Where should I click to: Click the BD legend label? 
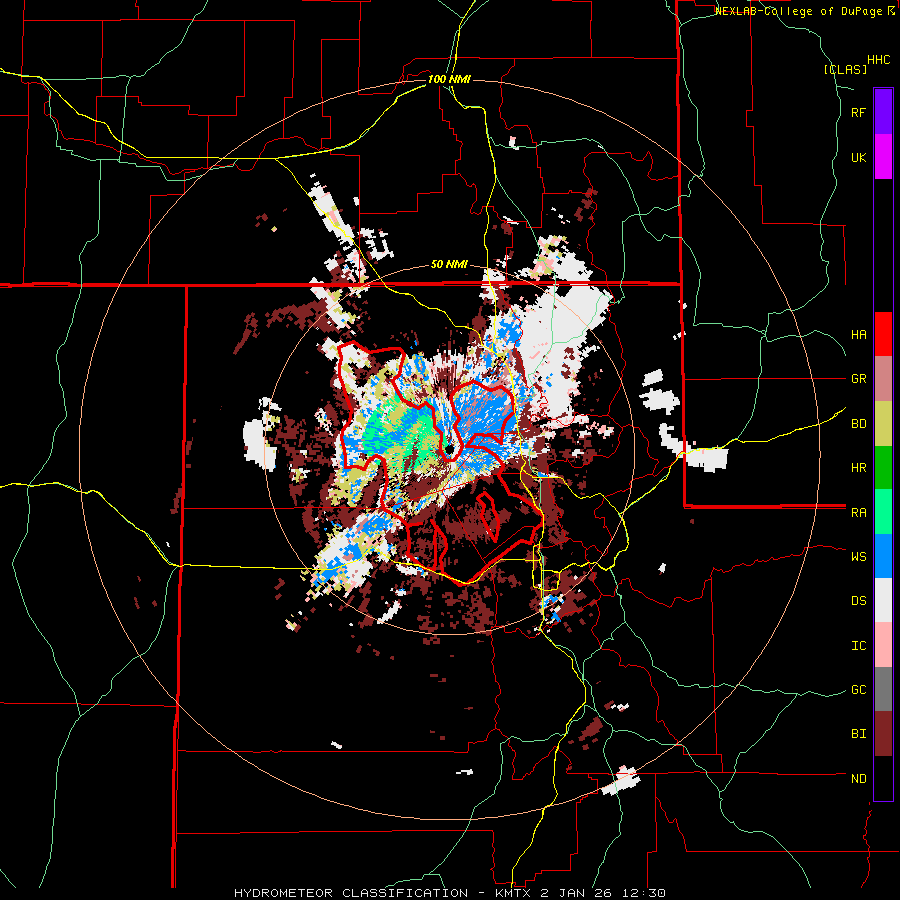pyautogui.click(x=858, y=424)
